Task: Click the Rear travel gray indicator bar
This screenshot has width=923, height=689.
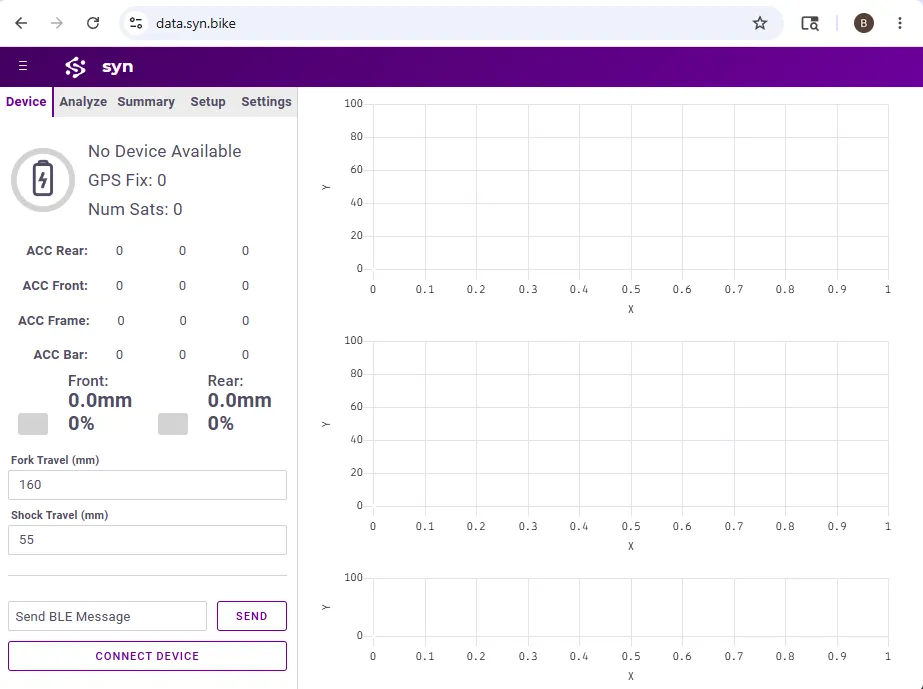Action: 173,423
